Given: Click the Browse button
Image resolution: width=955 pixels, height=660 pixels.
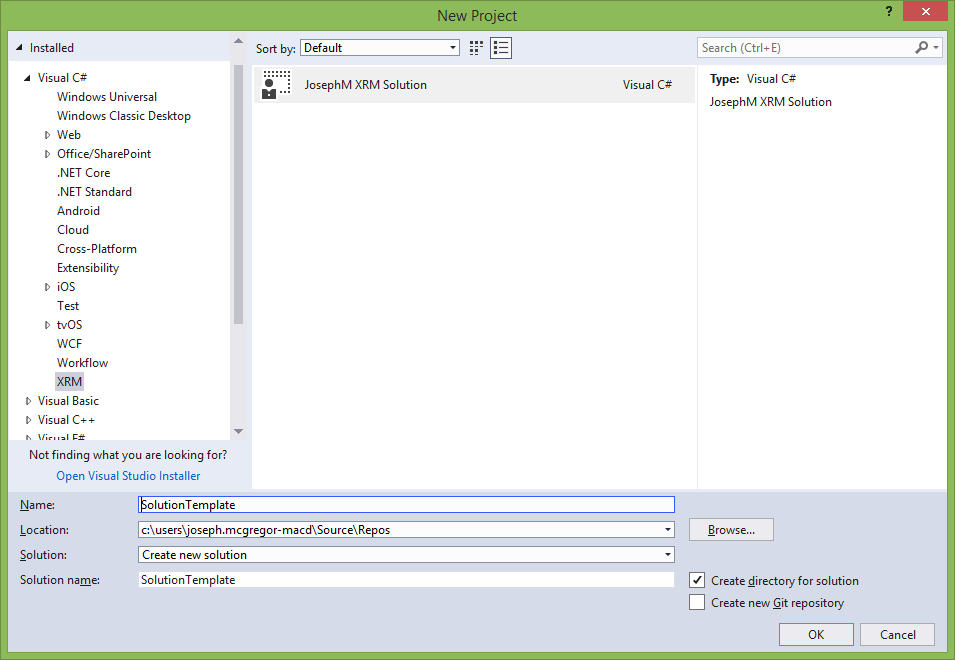Looking at the screenshot, I should click(x=731, y=530).
